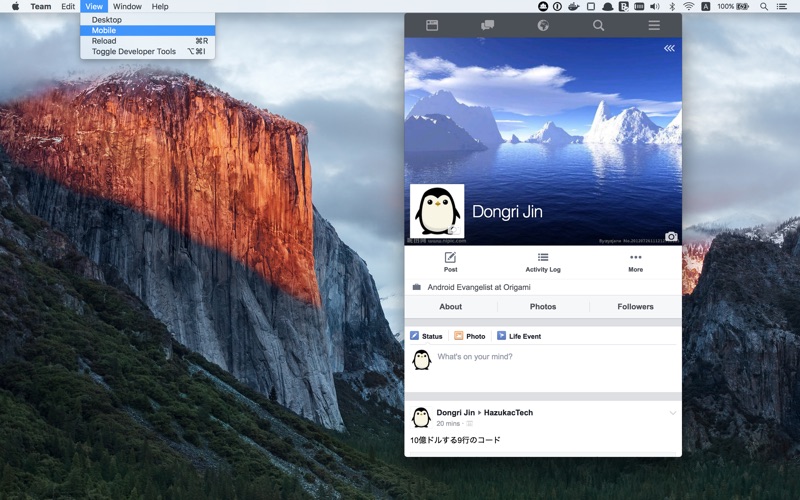Screen dimensions: 800x500
Task: Open the notifications globe icon
Action: pyautogui.click(x=543, y=26)
